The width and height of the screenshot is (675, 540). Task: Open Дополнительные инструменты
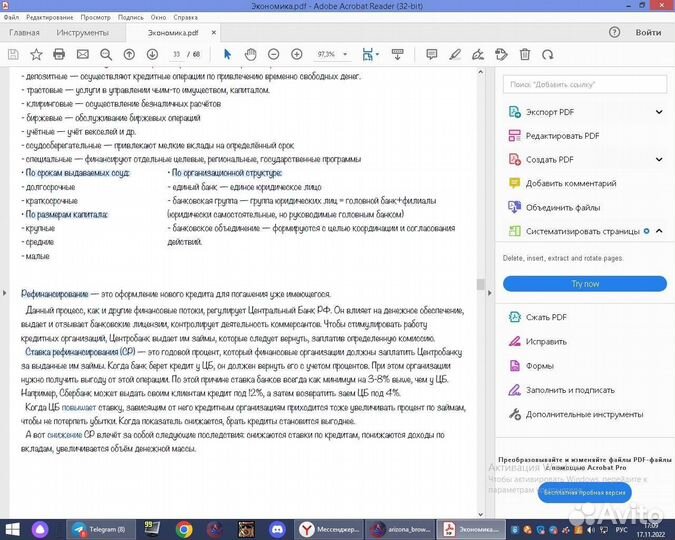pyautogui.click(x=585, y=415)
